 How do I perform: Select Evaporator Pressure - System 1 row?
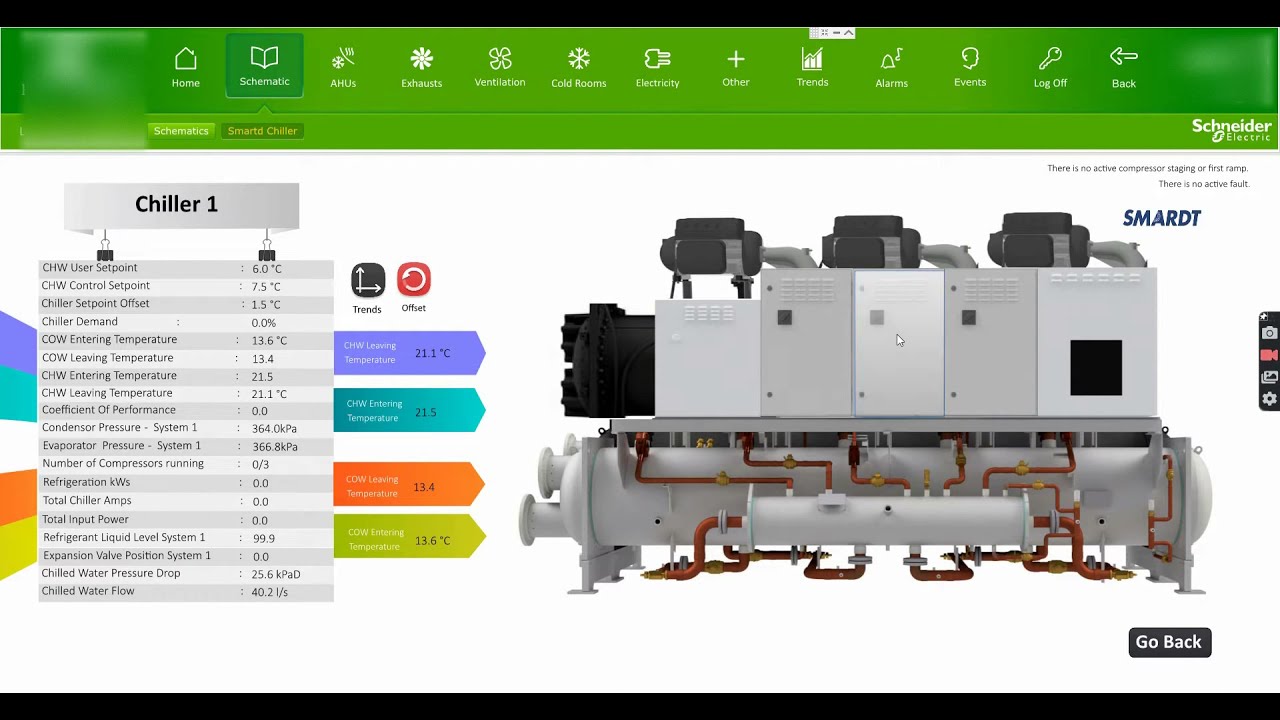point(186,446)
